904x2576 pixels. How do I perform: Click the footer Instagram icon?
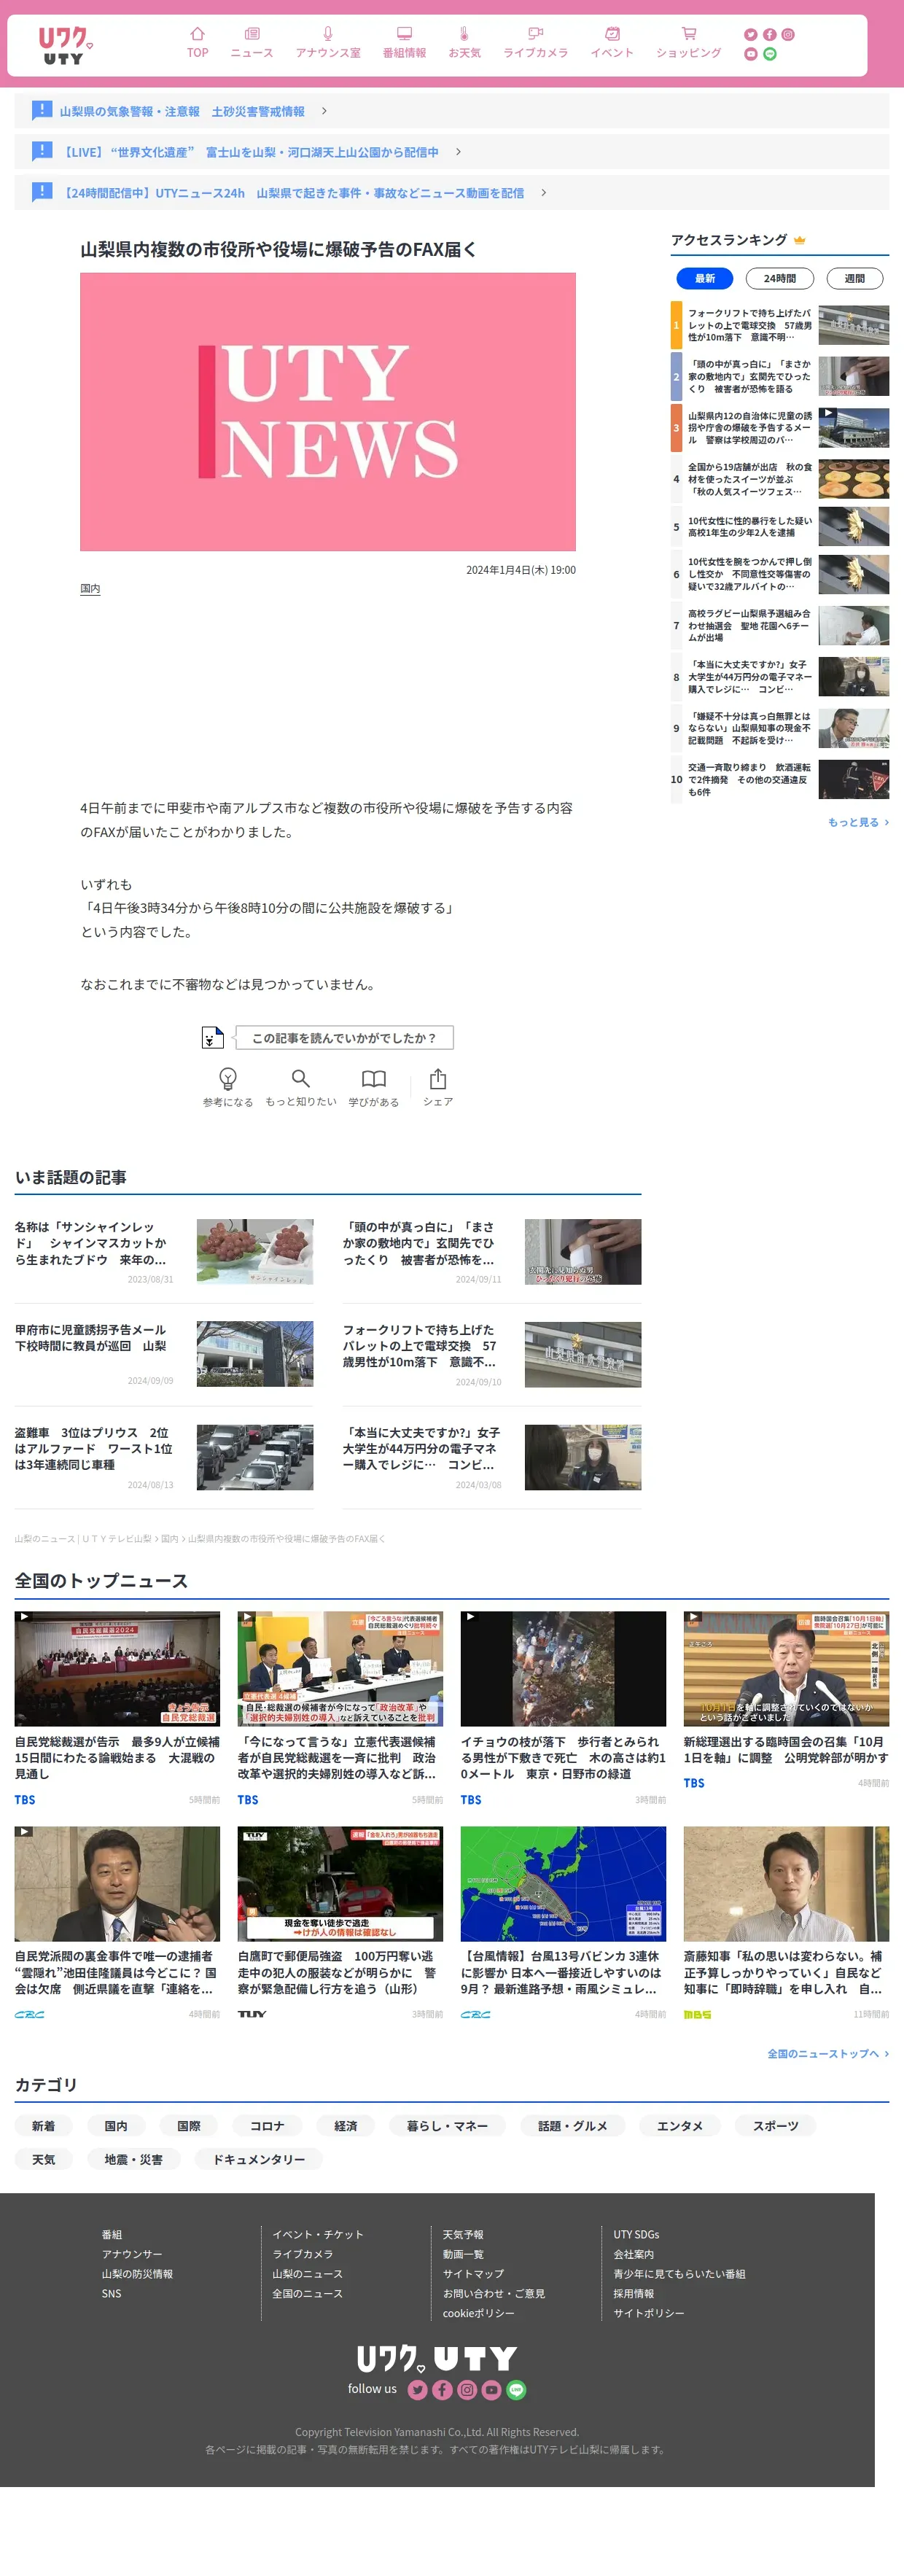(x=467, y=2390)
